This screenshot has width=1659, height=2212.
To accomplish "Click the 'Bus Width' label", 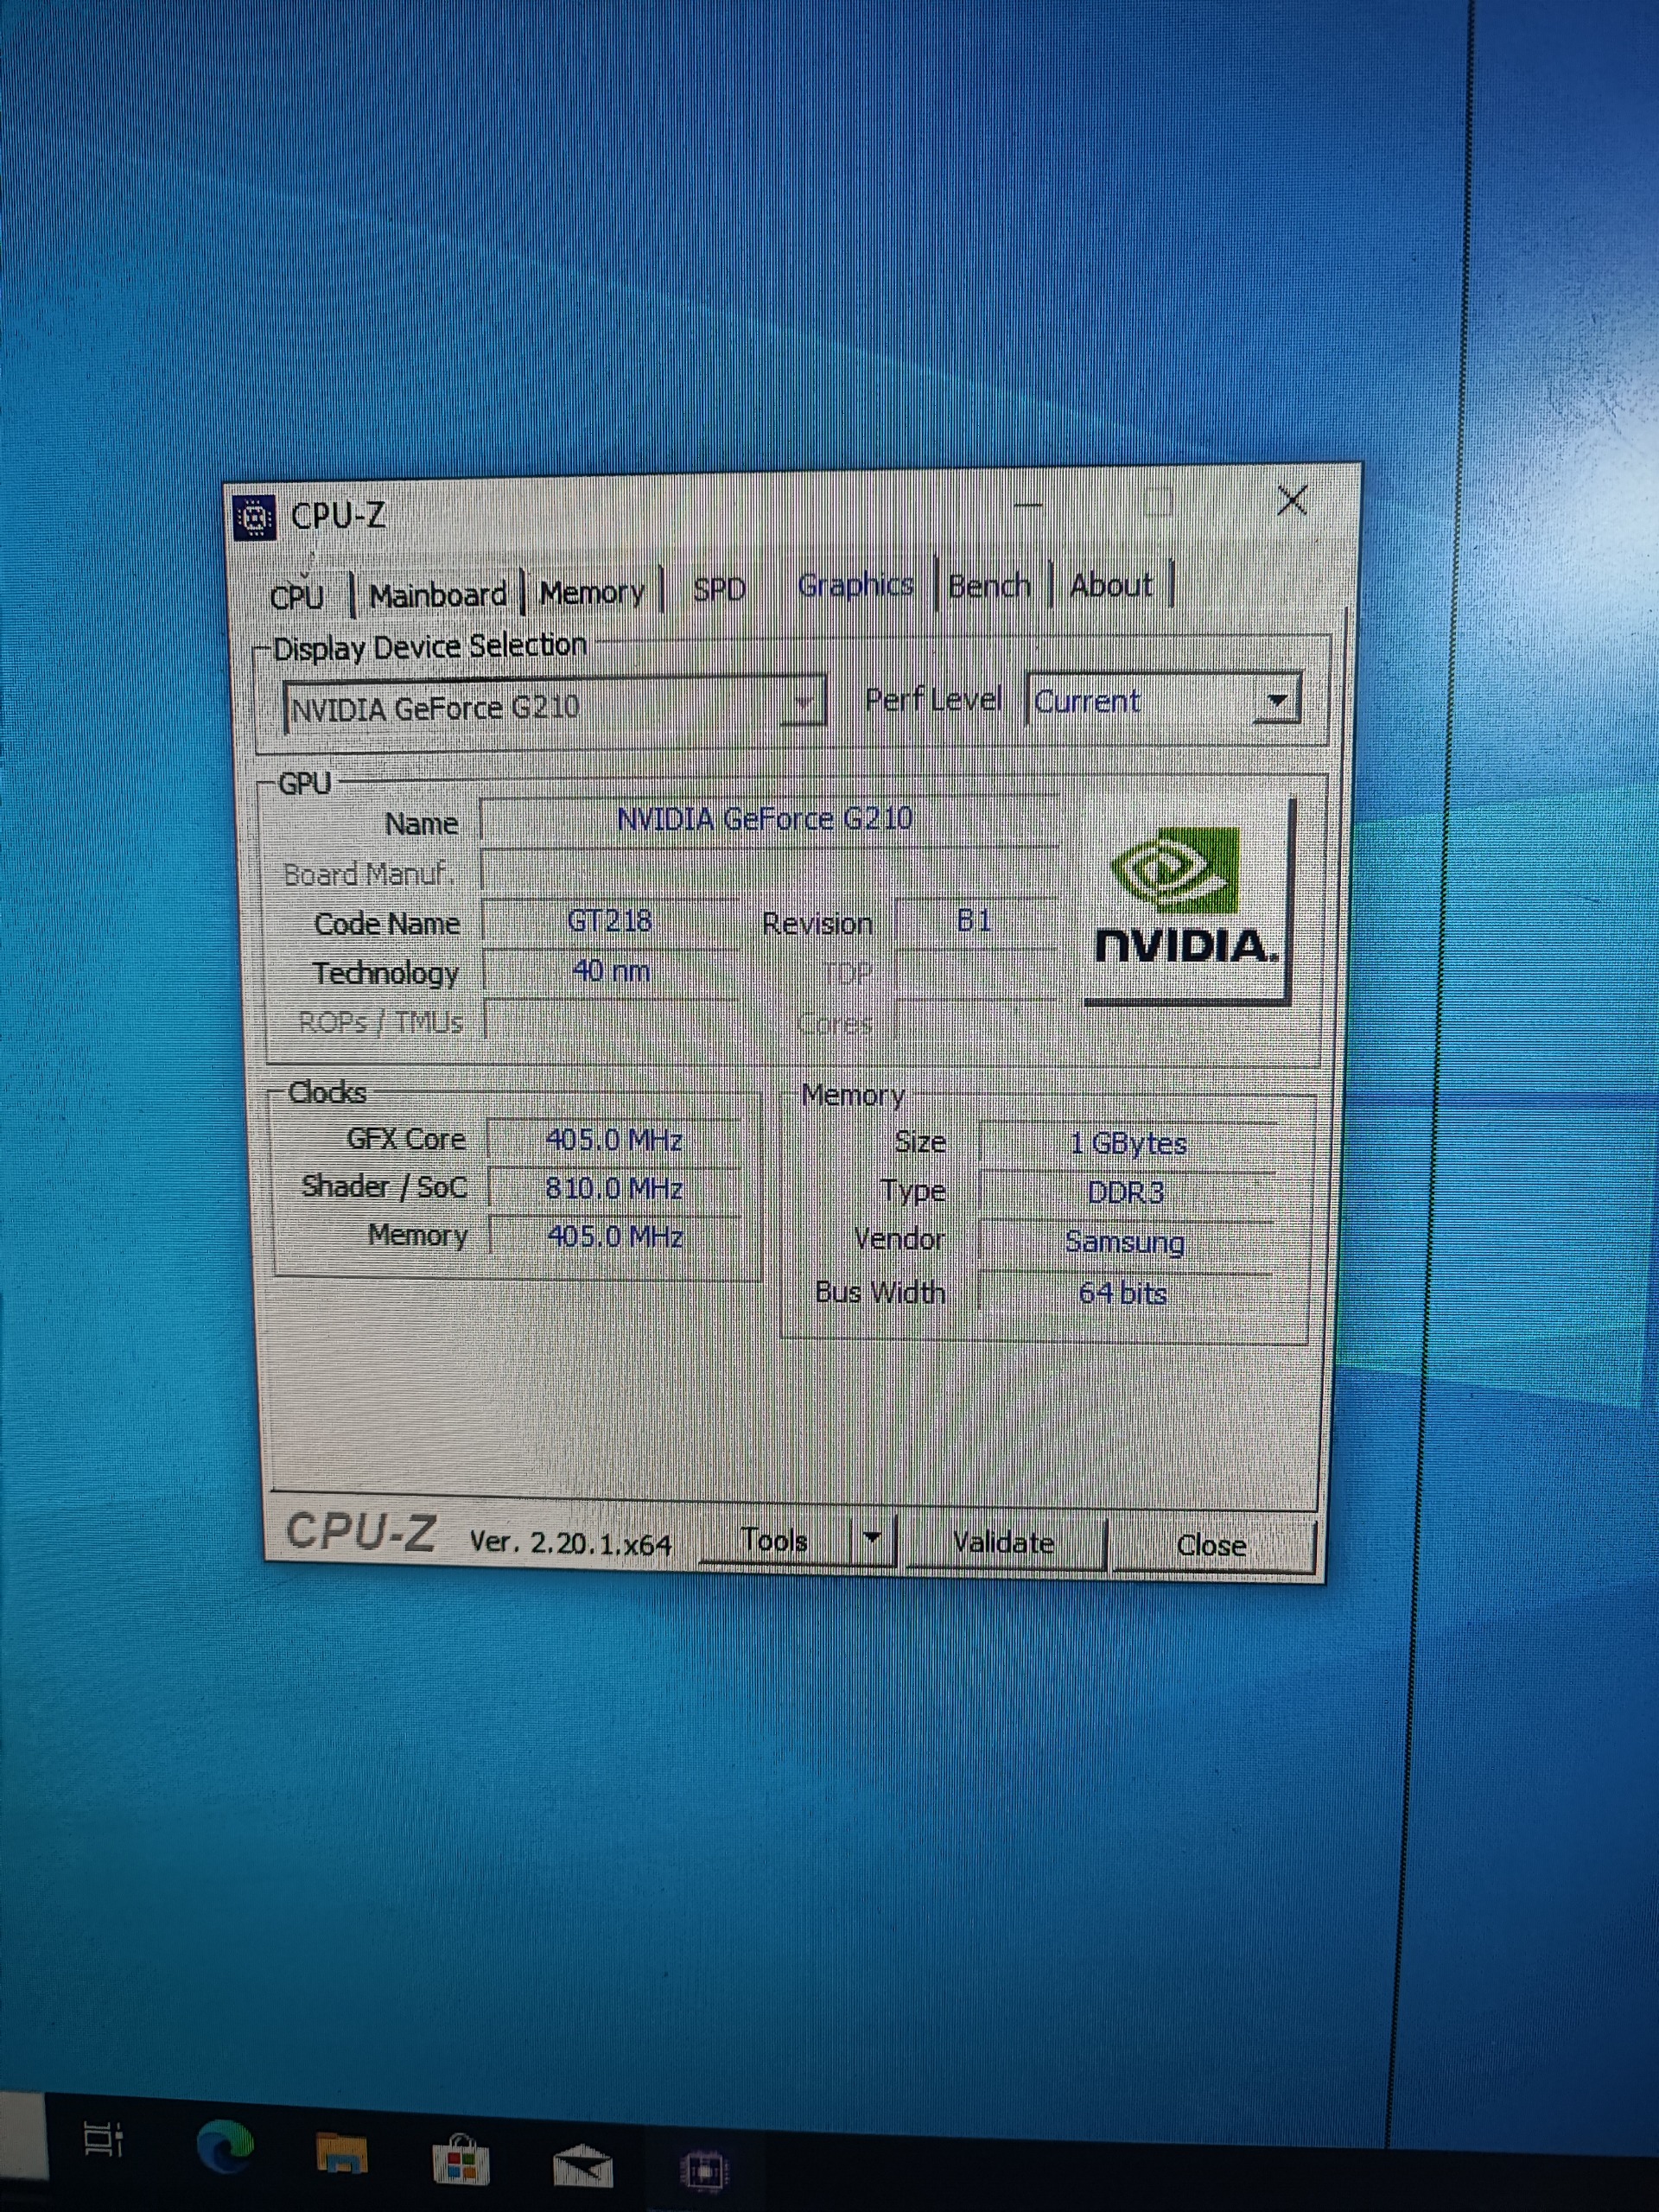I will pyautogui.click(x=880, y=1293).
